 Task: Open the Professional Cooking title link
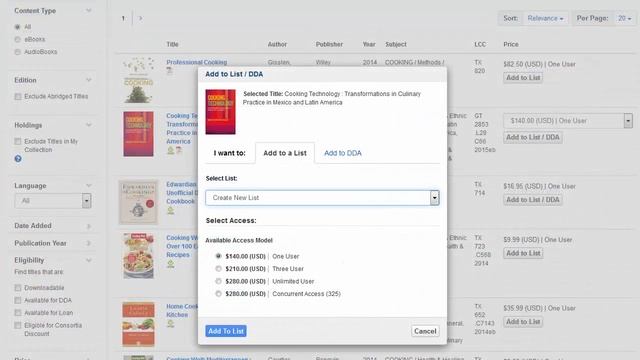196,62
